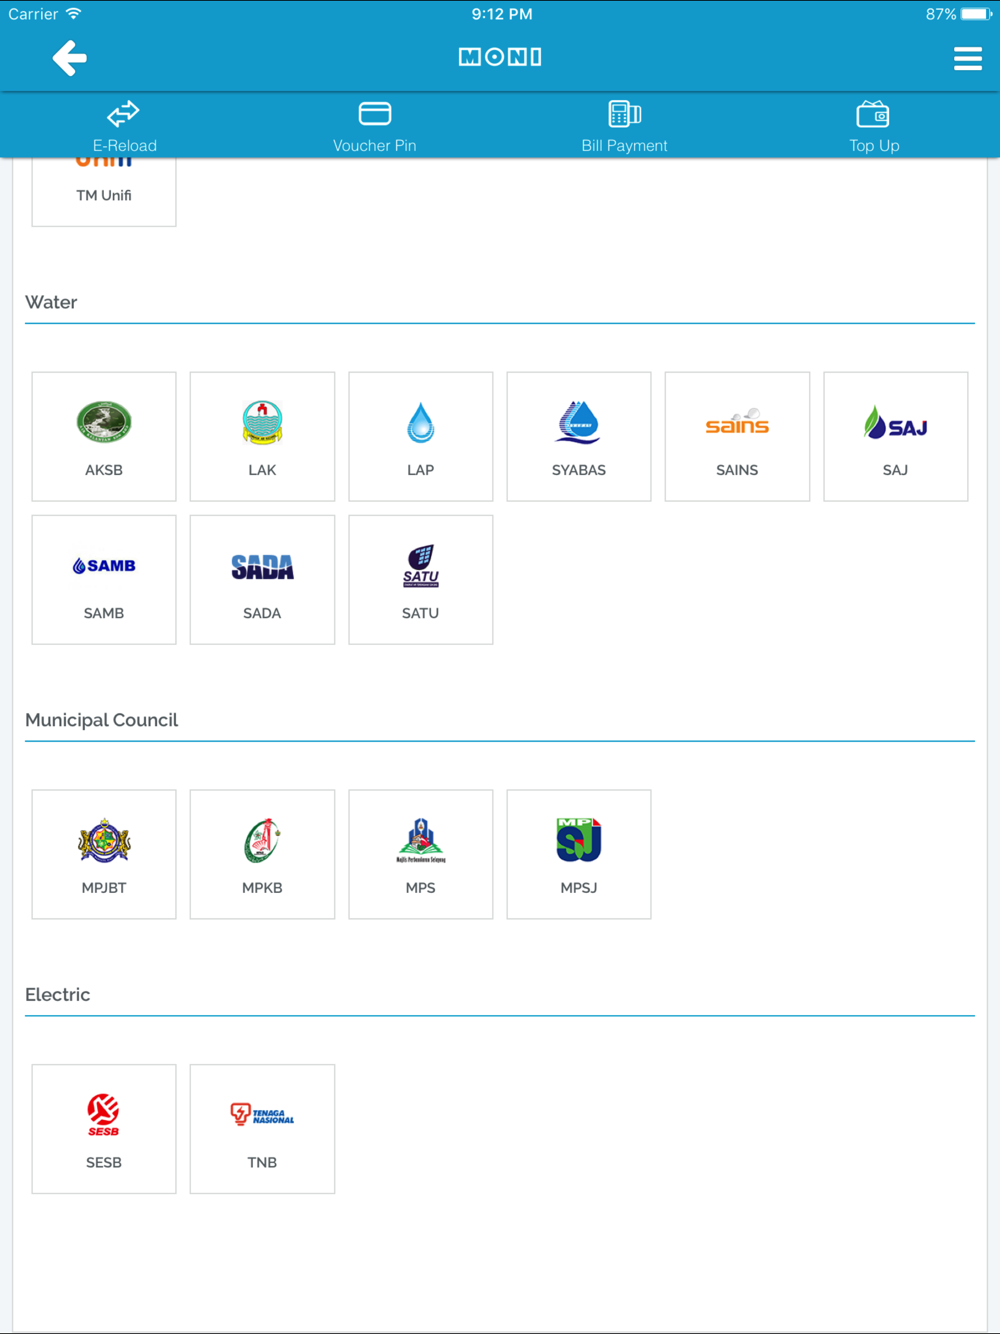Click the Municipal Council section heading
This screenshot has width=1000, height=1334.
pos(101,720)
